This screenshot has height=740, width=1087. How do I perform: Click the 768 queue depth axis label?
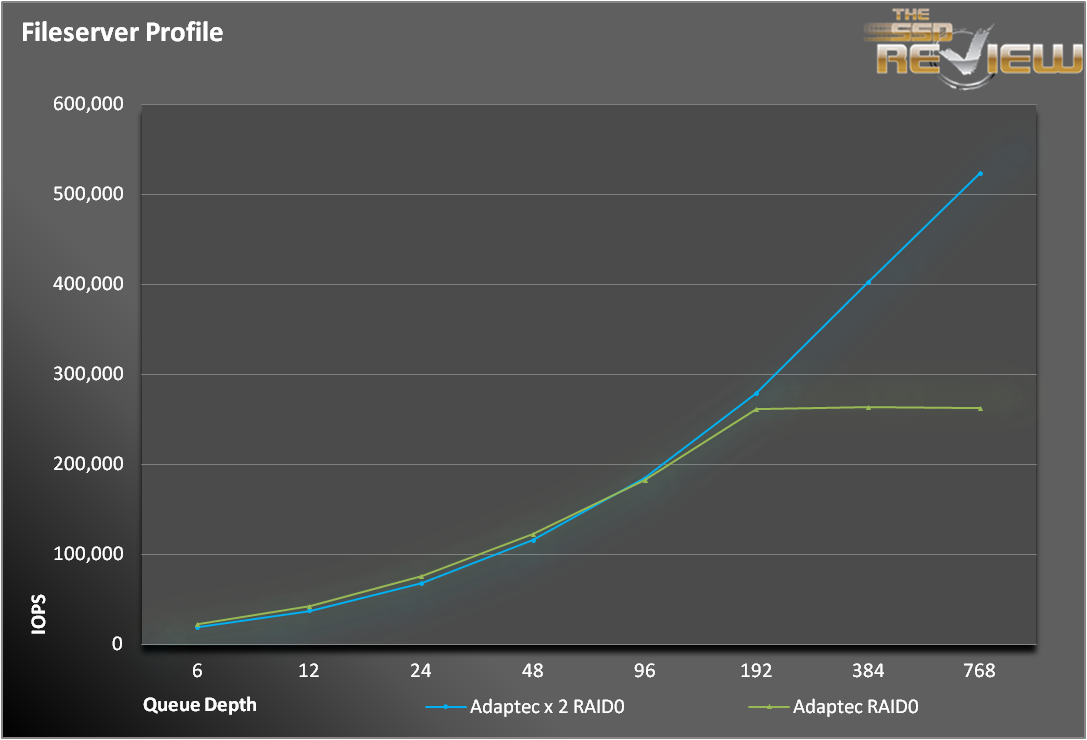tap(980, 671)
